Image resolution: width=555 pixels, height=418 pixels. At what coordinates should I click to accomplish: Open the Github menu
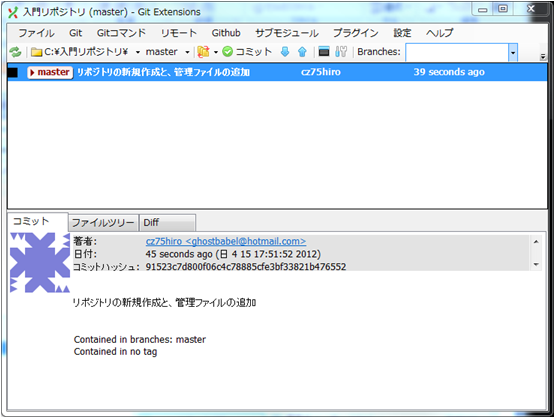(226, 33)
